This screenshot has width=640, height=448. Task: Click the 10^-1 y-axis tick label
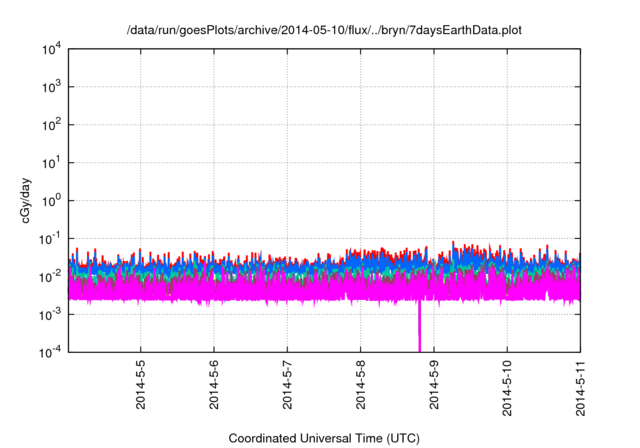[x=50, y=239]
